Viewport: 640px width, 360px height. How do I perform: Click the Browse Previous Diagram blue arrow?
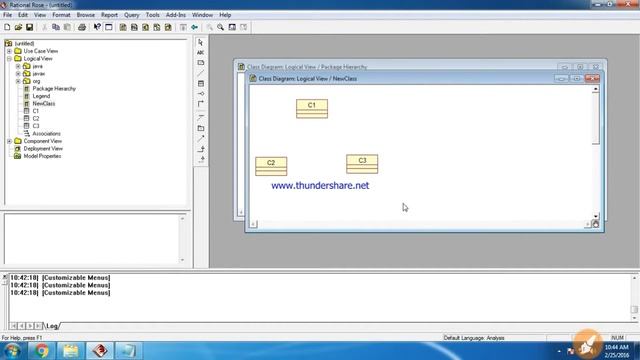pos(195,27)
